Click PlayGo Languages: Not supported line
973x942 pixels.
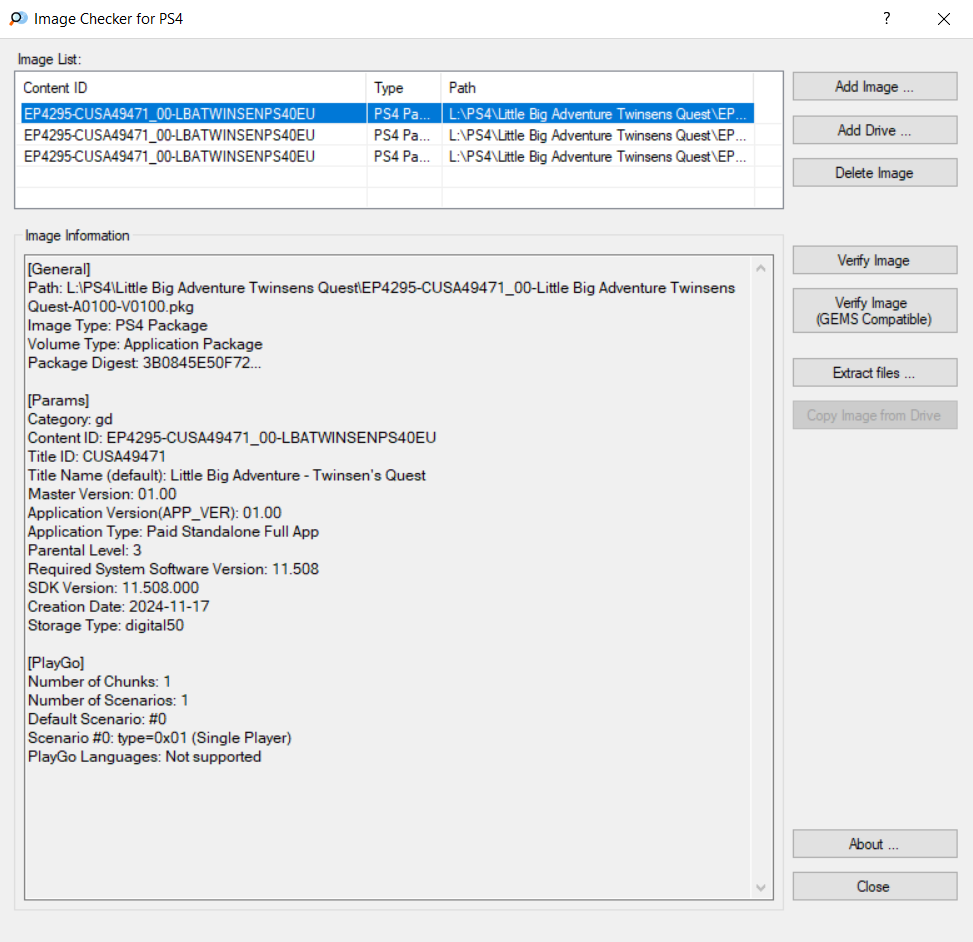[x=145, y=756]
